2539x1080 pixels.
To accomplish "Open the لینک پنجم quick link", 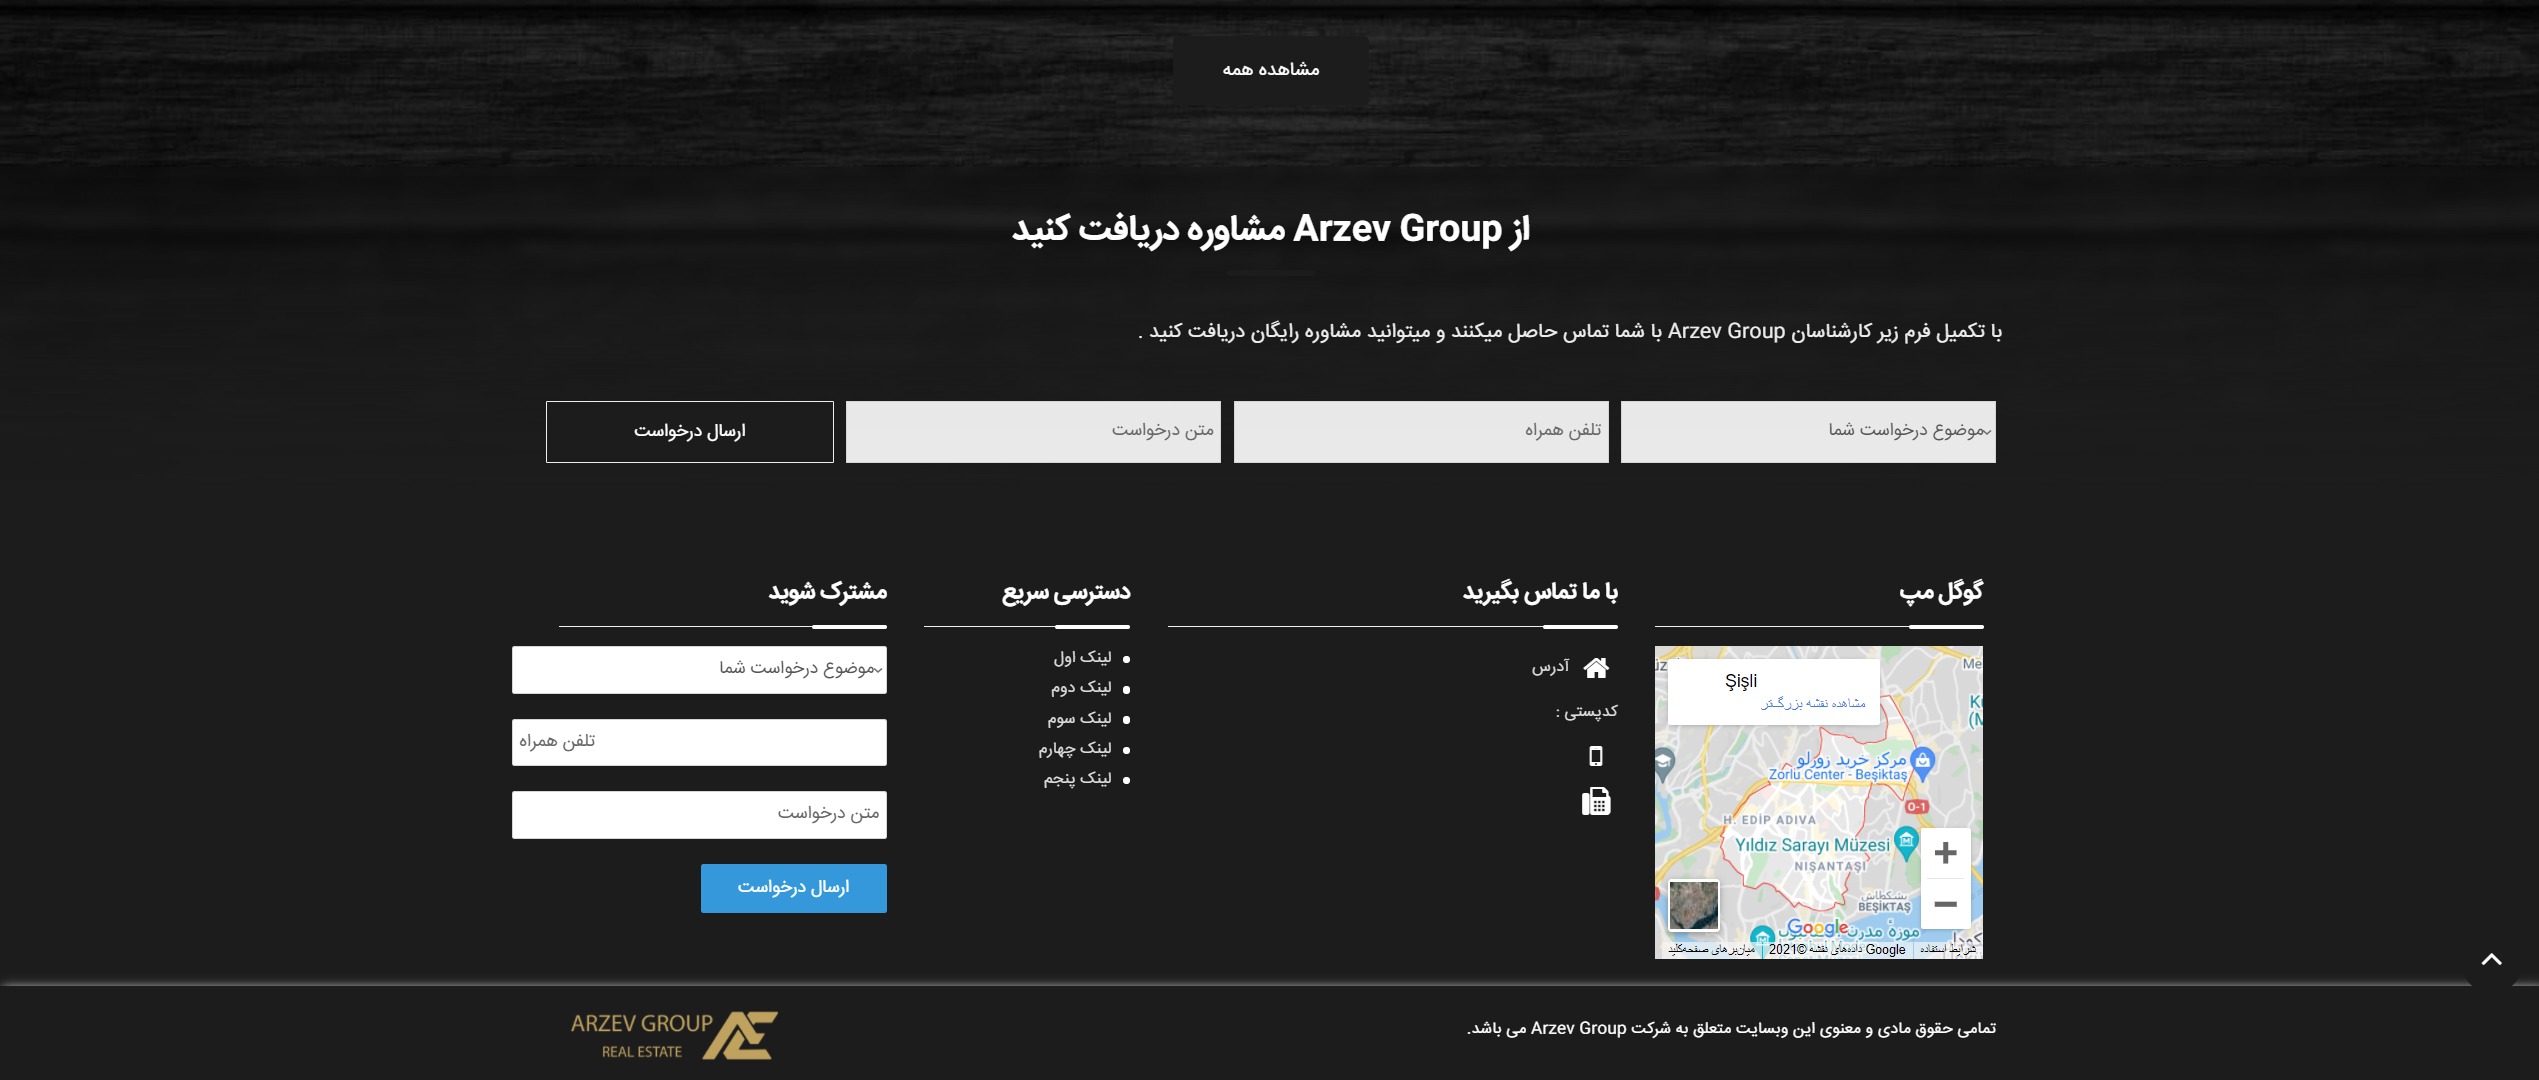I will point(1078,779).
